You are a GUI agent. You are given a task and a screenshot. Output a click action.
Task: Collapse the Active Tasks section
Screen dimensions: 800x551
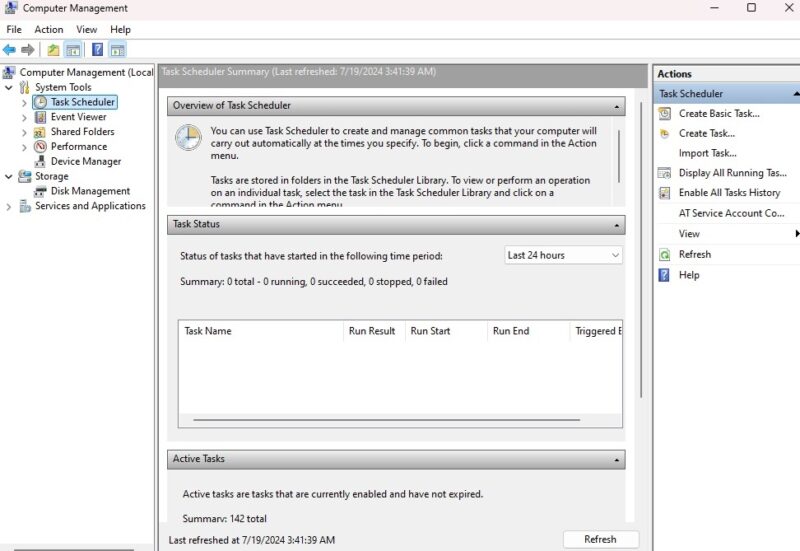tap(616, 459)
